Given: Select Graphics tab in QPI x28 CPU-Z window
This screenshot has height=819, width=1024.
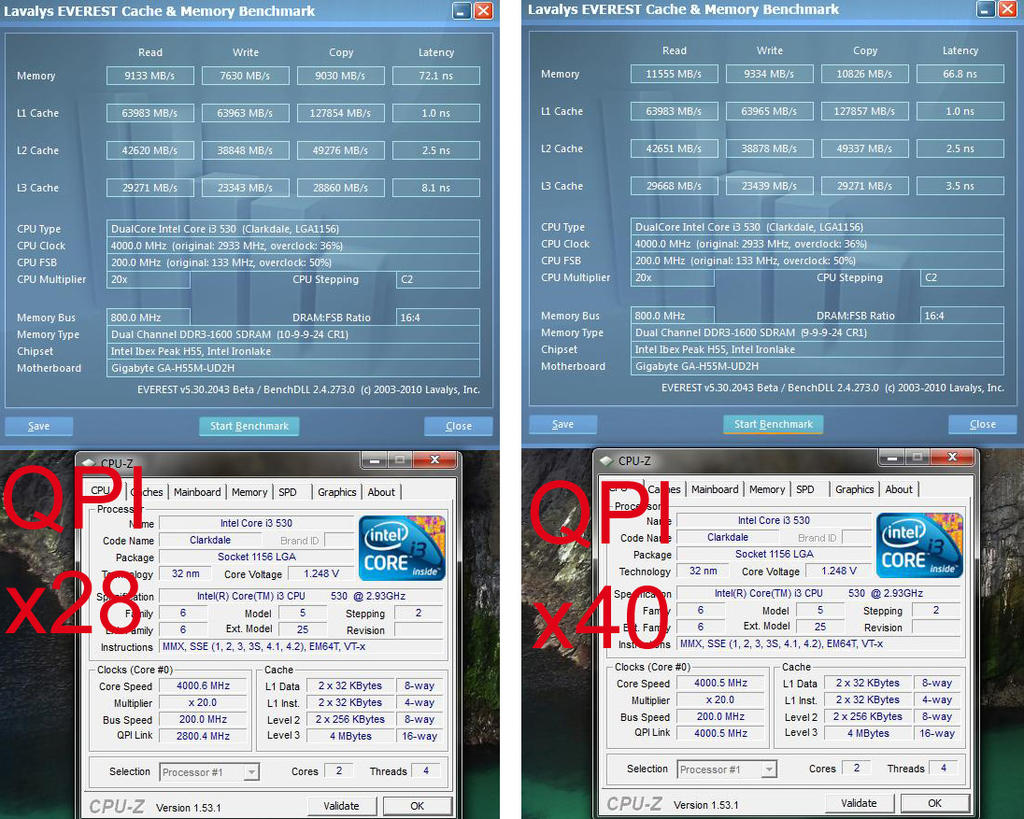Looking at the screenshot, I should coord(337,492).
